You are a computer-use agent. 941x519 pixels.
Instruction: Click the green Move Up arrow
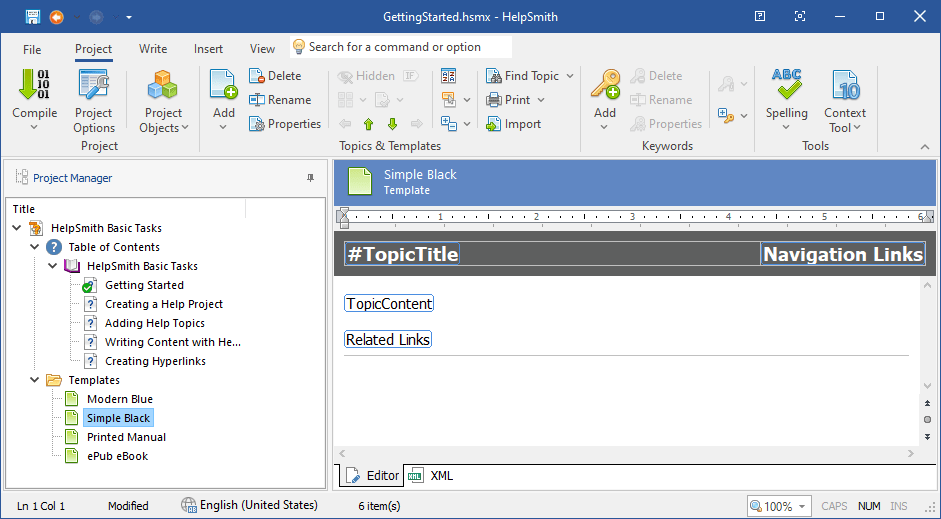pyautogui.click(x=368, y=124)
